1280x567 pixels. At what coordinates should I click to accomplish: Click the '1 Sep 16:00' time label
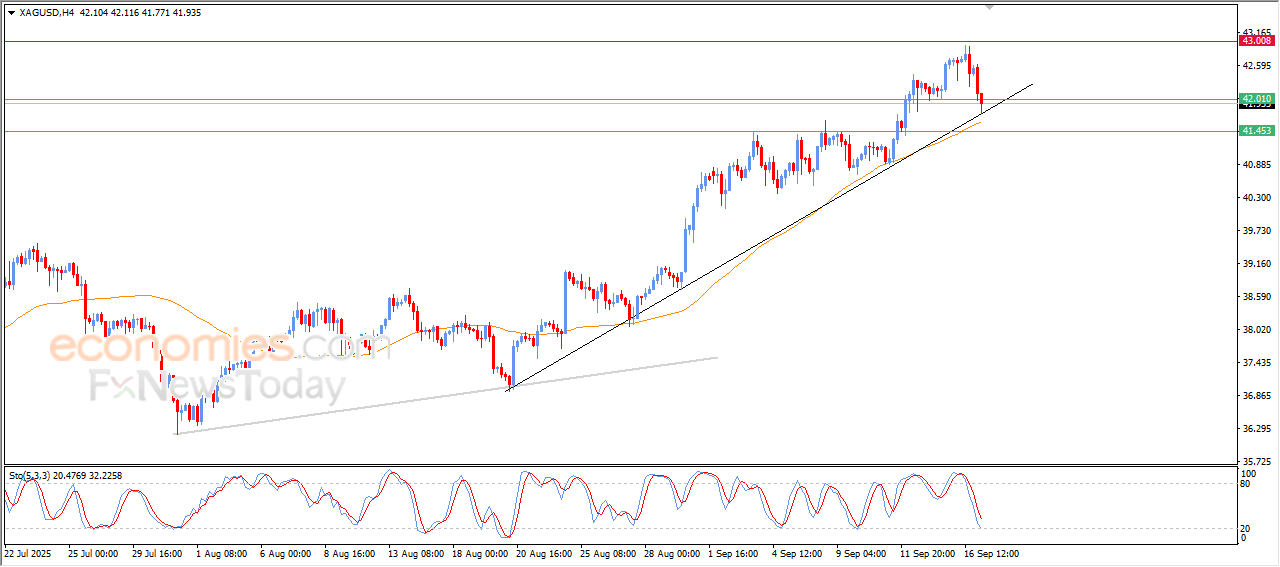click(735, 553)
